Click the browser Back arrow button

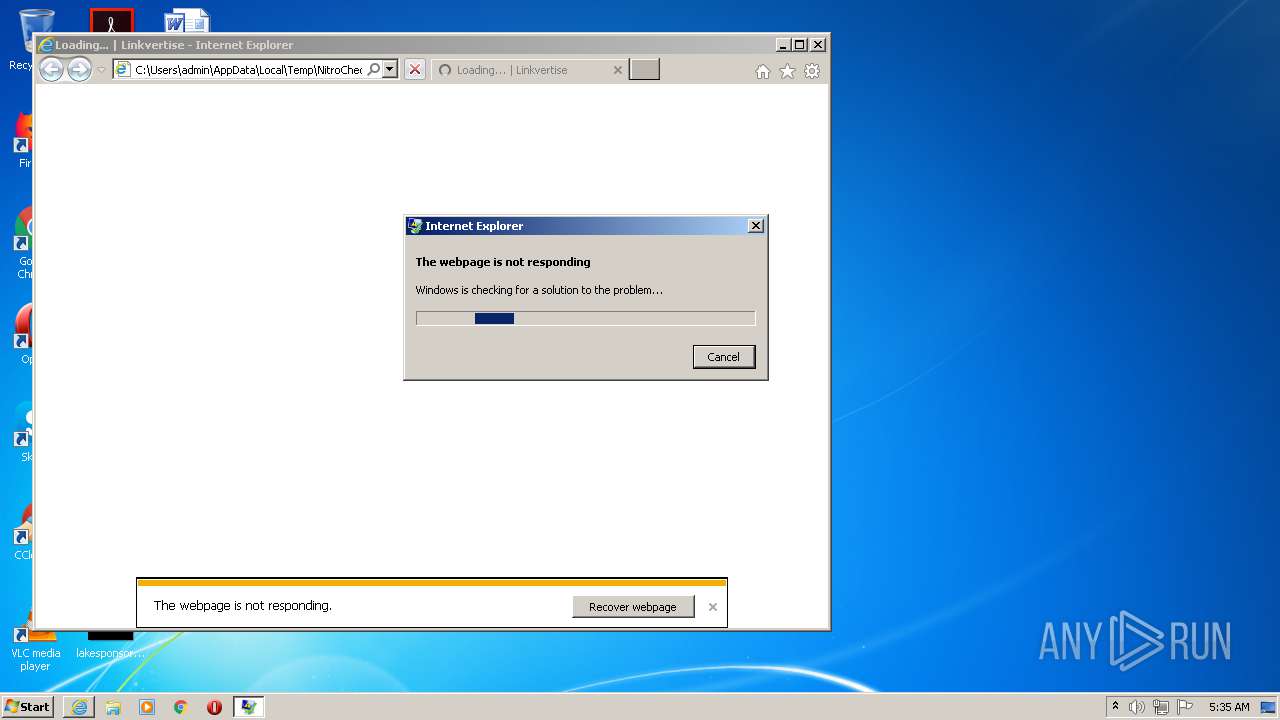(51, 69)
